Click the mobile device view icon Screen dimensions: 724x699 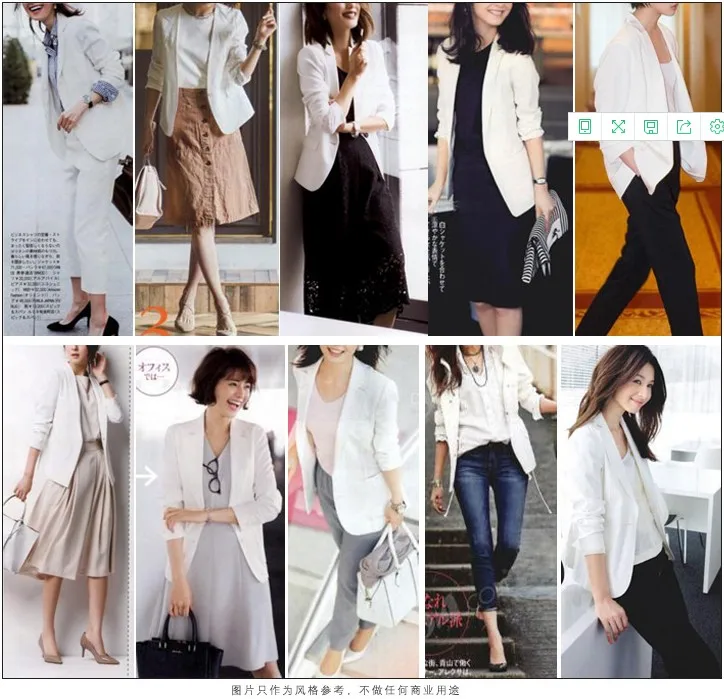point(585,127)
